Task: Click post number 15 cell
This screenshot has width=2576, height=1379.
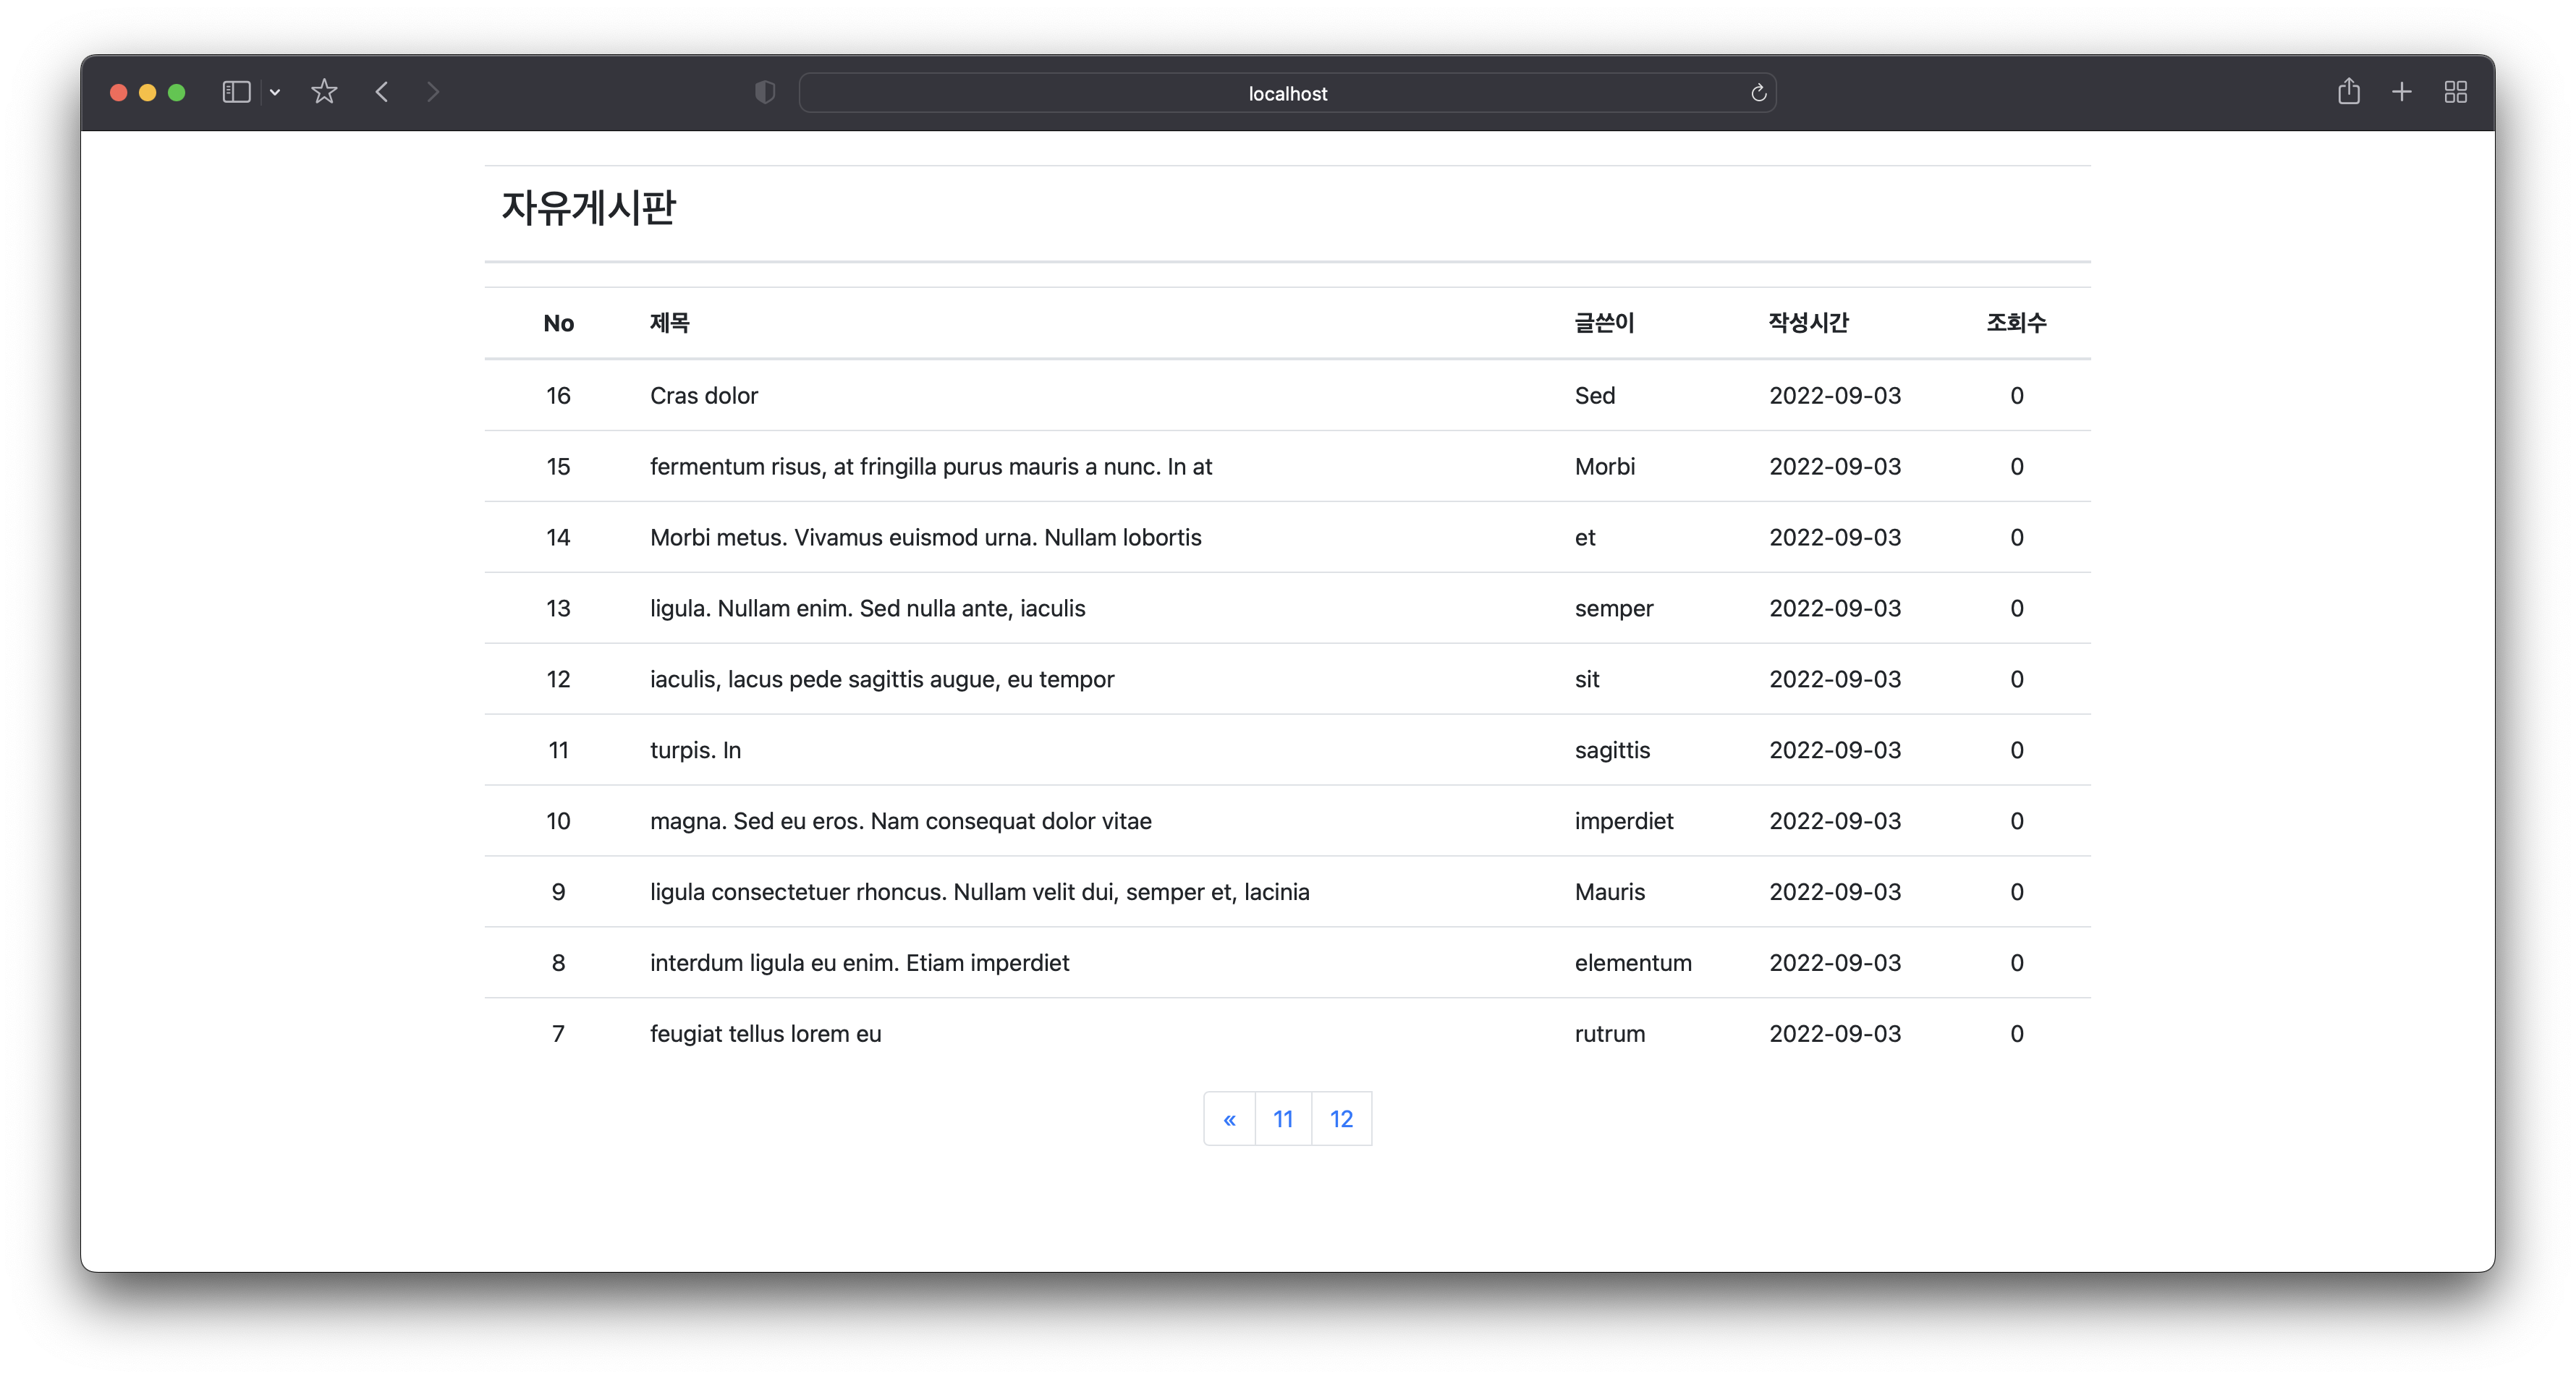Action: point(558,466)
